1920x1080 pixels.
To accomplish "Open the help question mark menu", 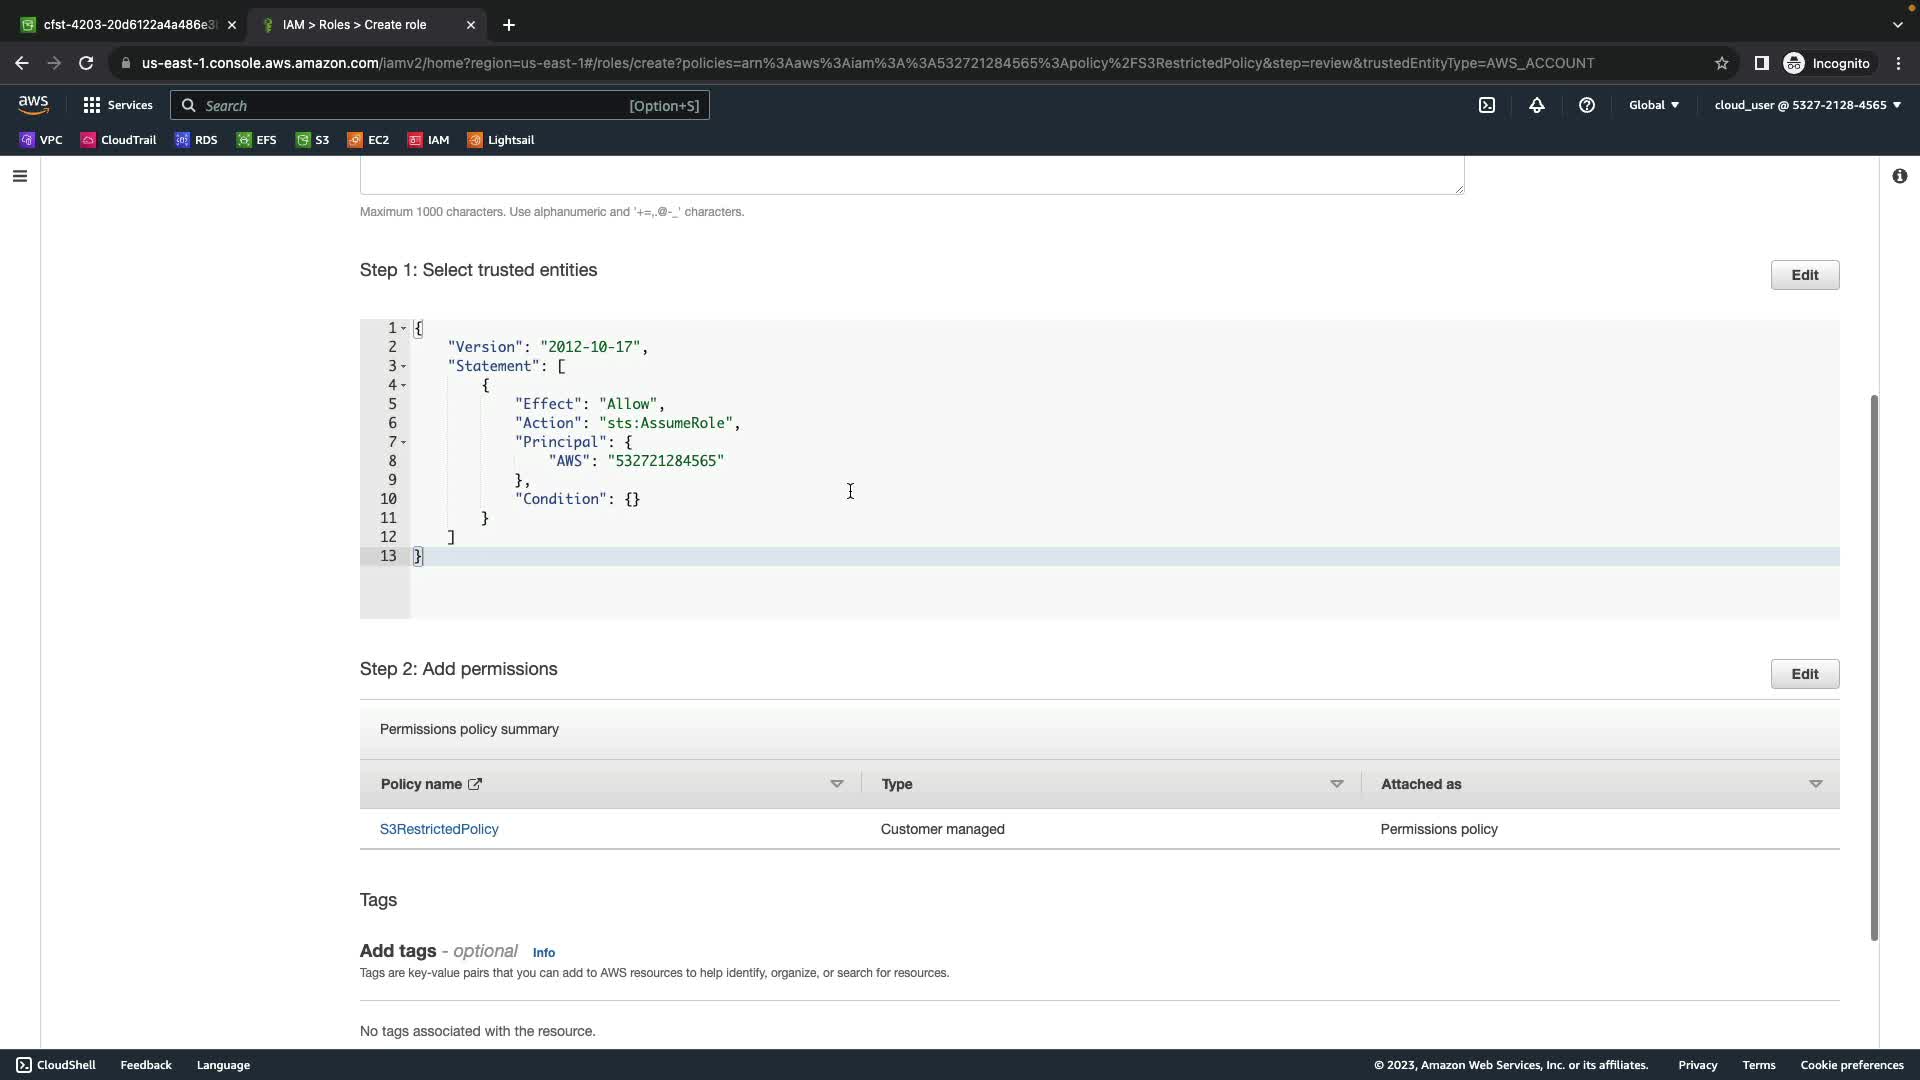I will [1587, 105].
